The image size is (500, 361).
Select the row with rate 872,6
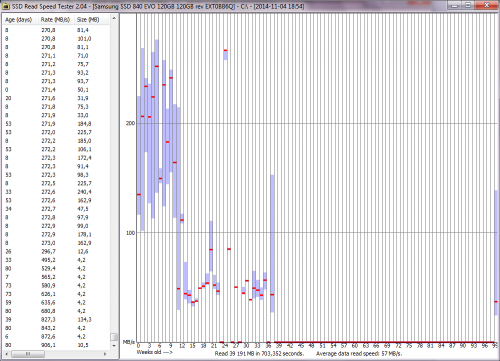click(56, 337)
